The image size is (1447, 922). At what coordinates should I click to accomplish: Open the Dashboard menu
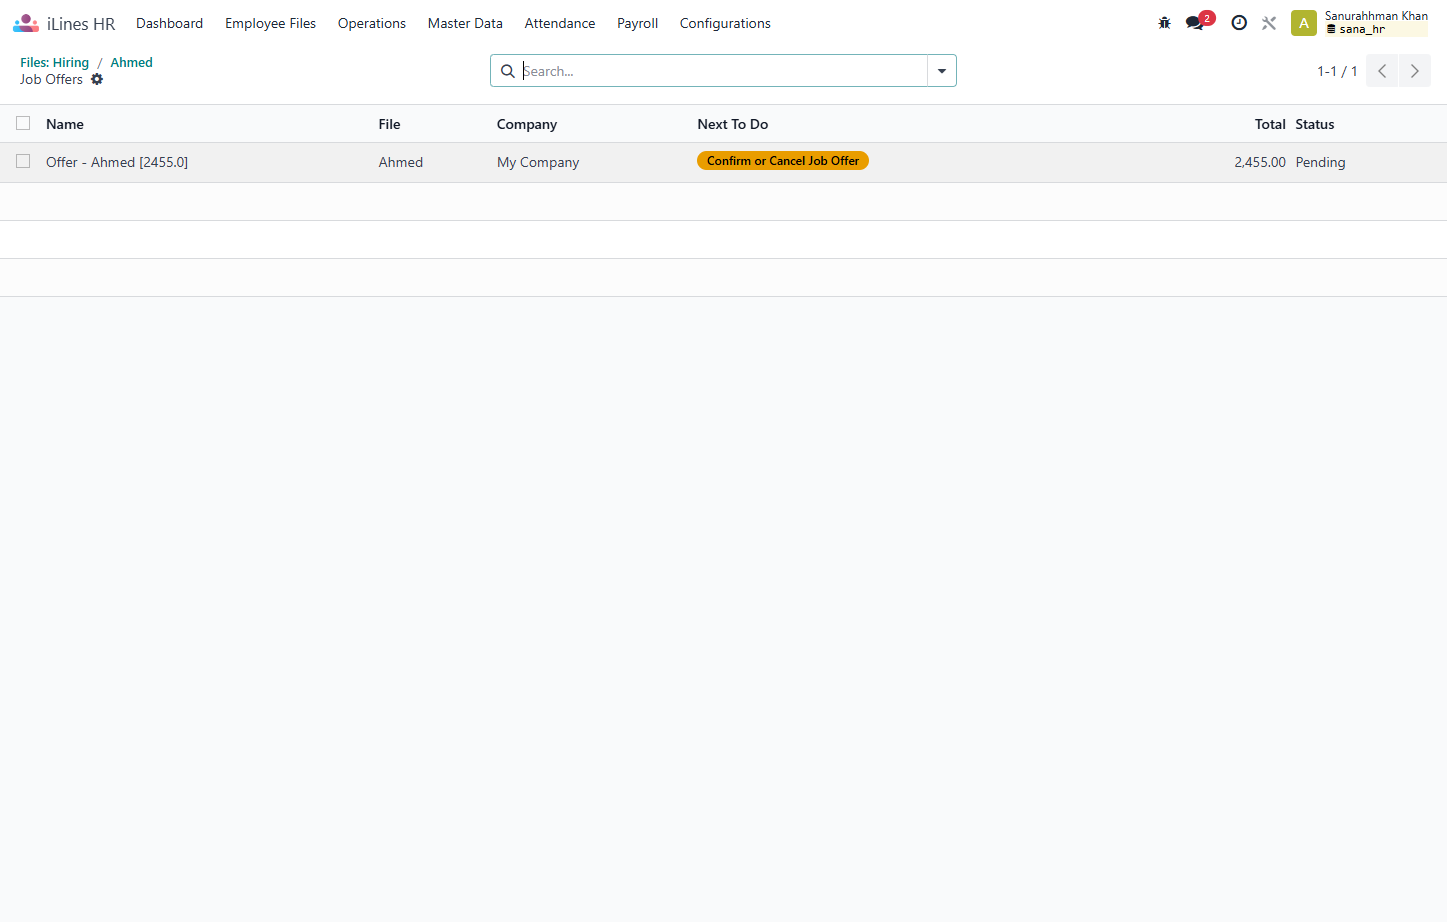169,23
